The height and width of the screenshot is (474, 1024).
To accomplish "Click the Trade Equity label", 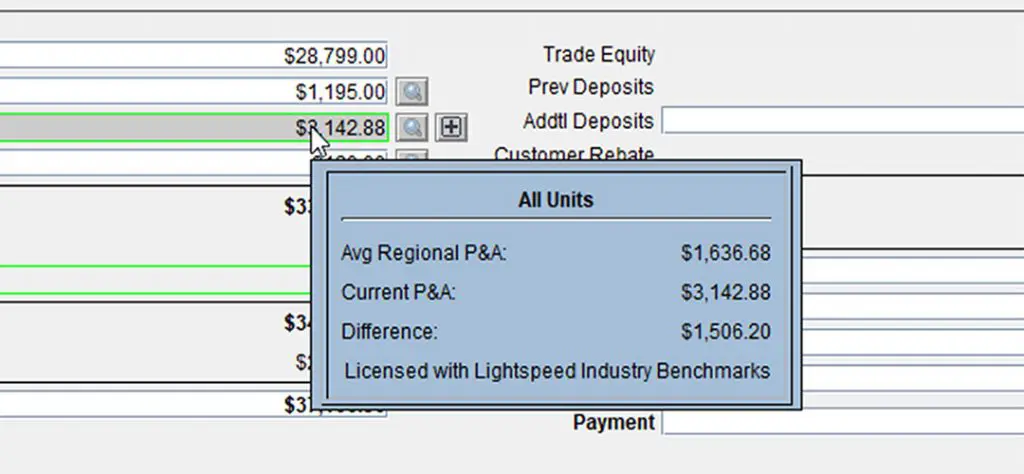I will (598, 54).
